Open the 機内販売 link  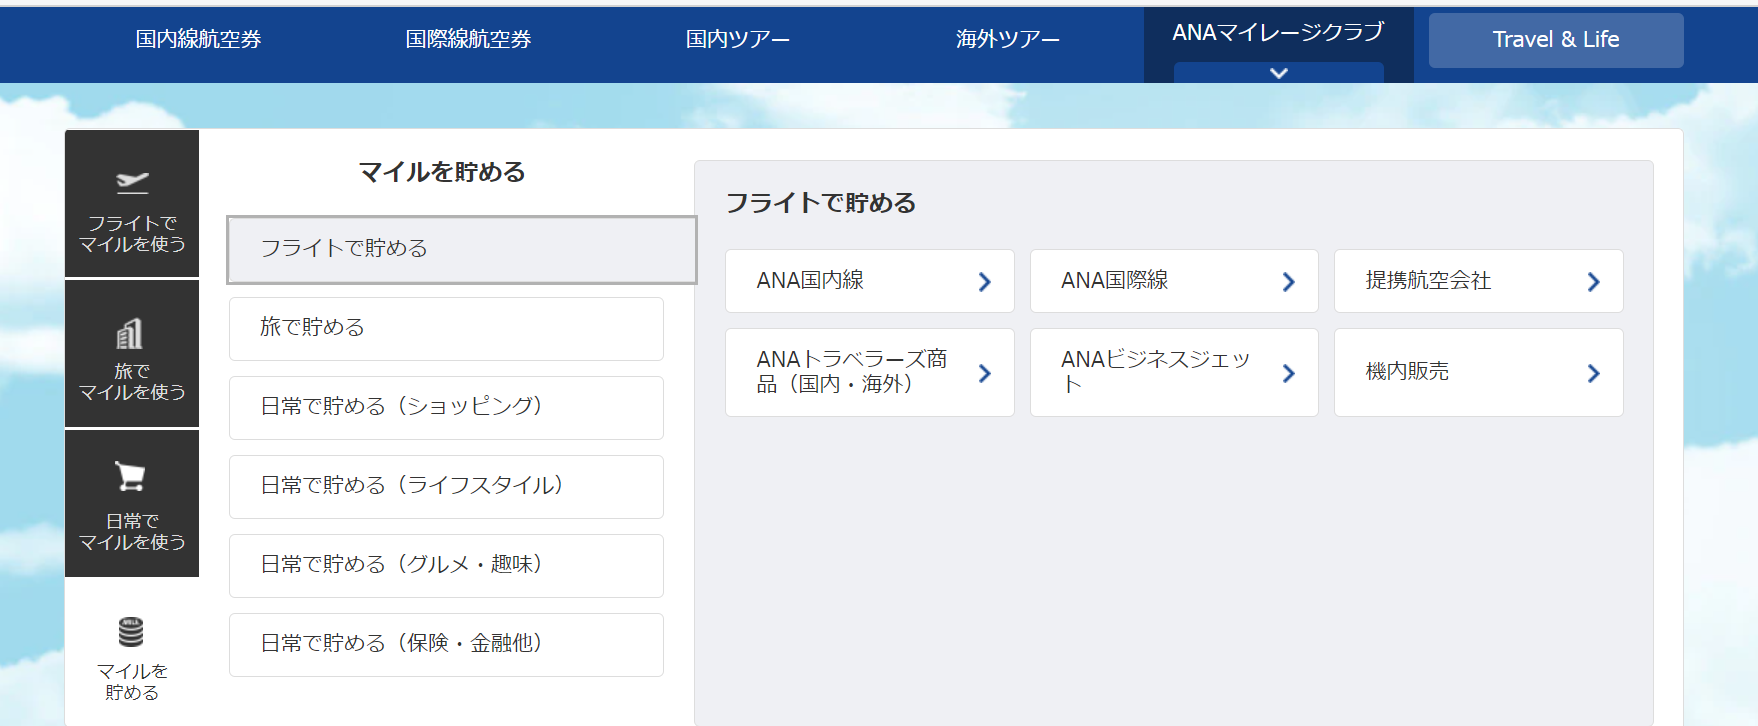[x=1478, y=372]
